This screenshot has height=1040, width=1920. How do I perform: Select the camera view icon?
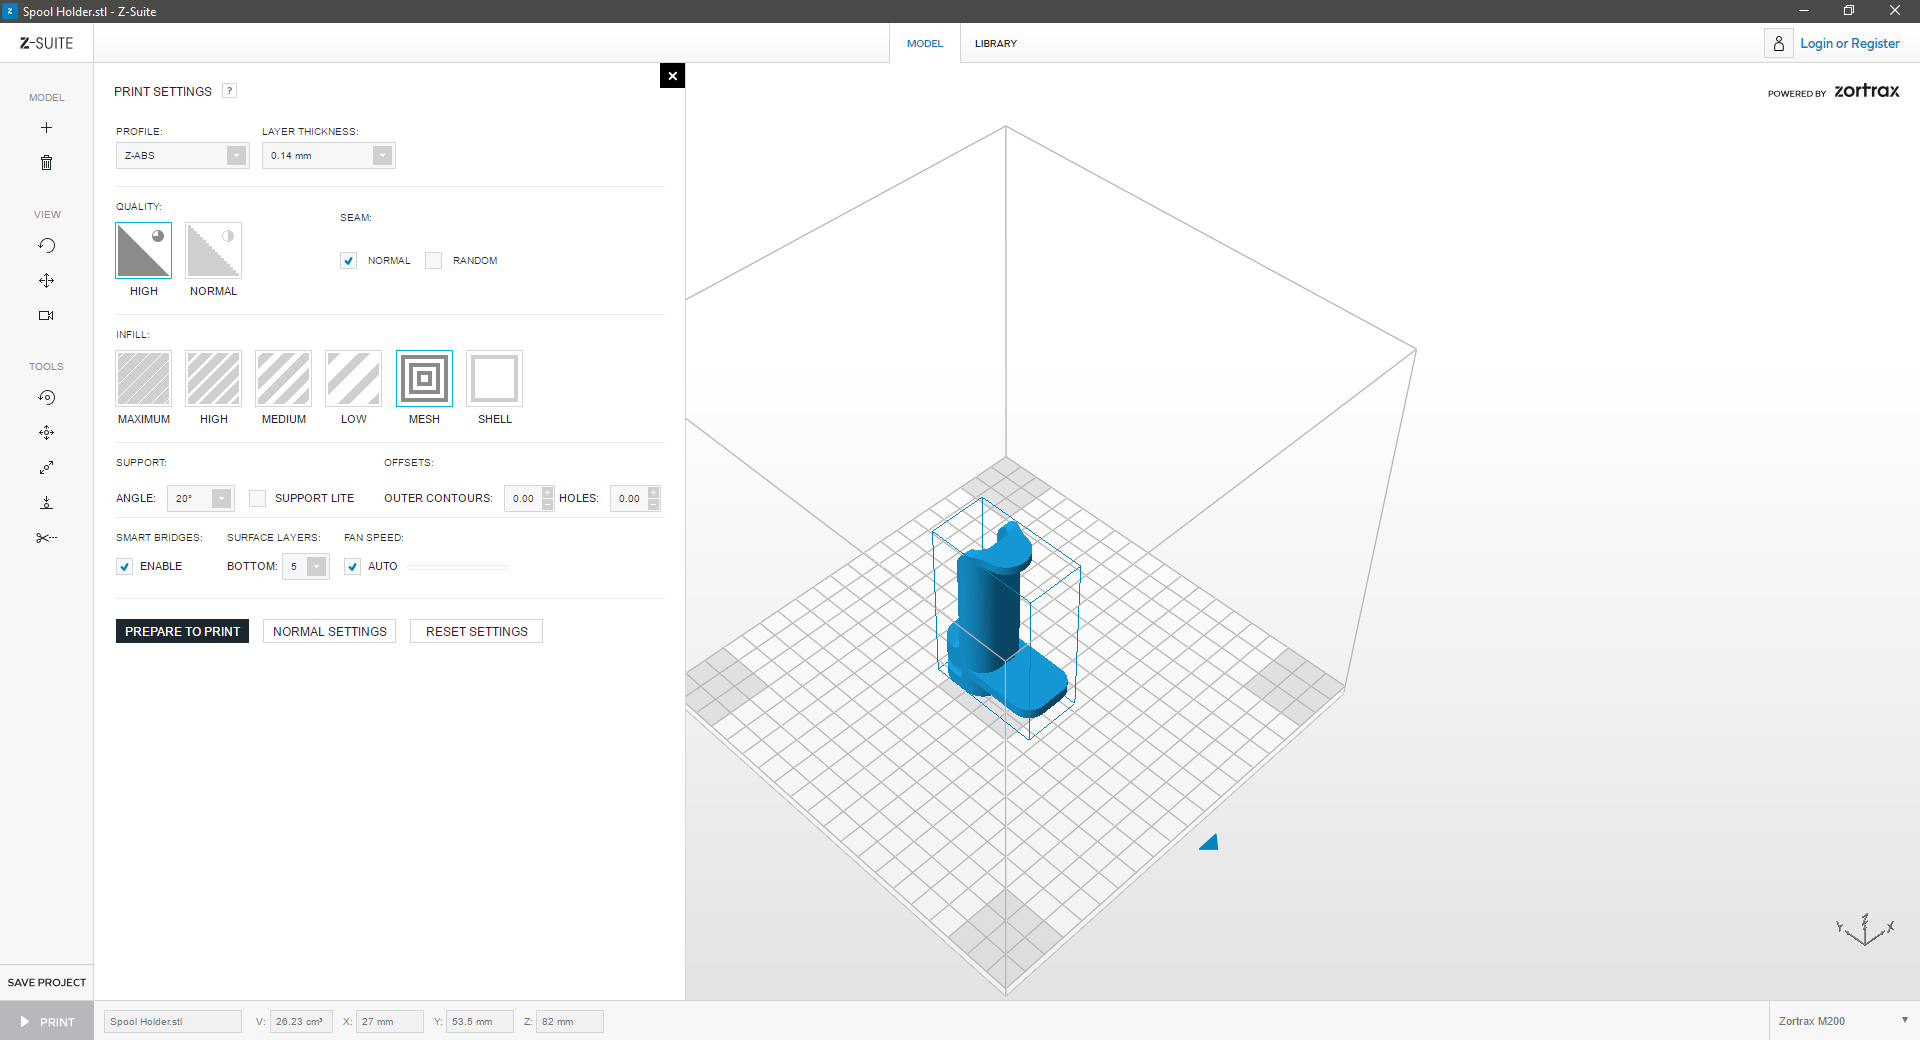tap(46, 316)
